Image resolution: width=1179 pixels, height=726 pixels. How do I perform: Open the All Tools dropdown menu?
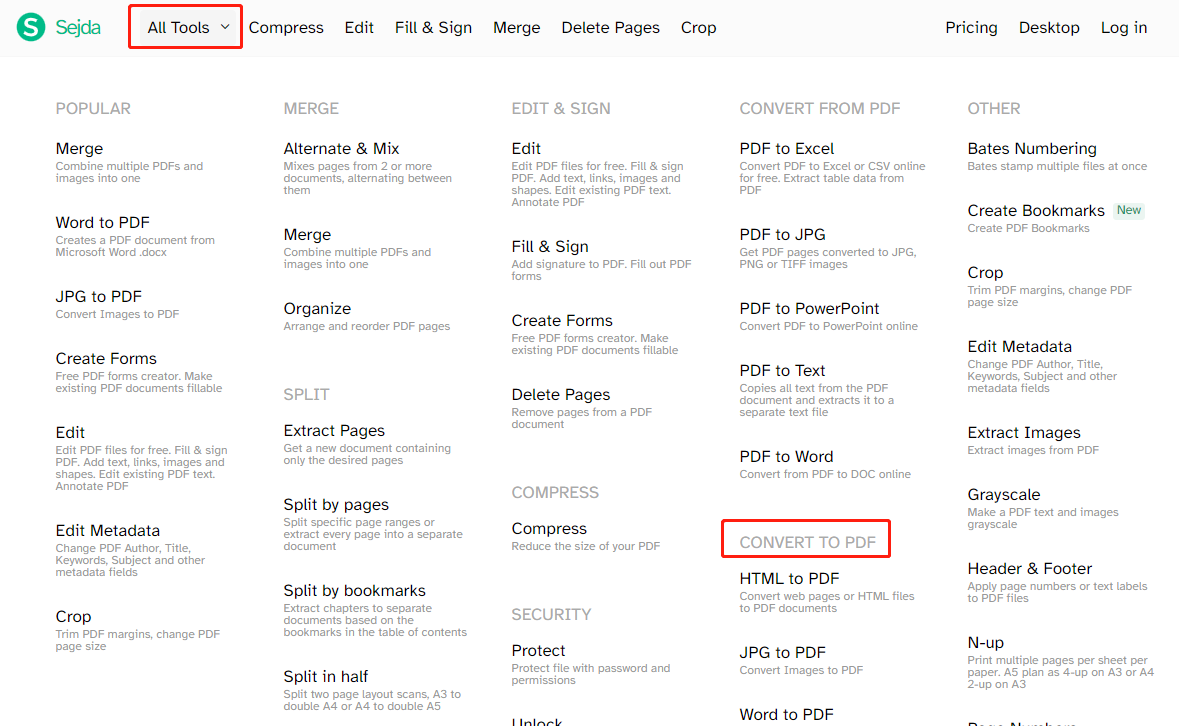(x=188, y=27)
